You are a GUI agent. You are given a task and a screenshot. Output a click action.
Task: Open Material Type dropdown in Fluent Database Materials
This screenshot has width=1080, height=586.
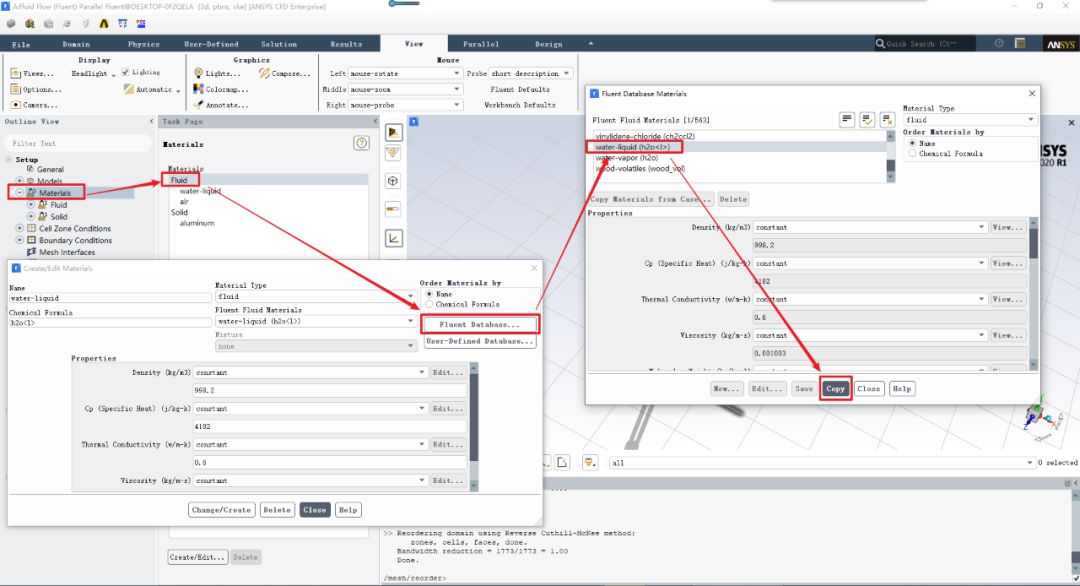(969, 120)
